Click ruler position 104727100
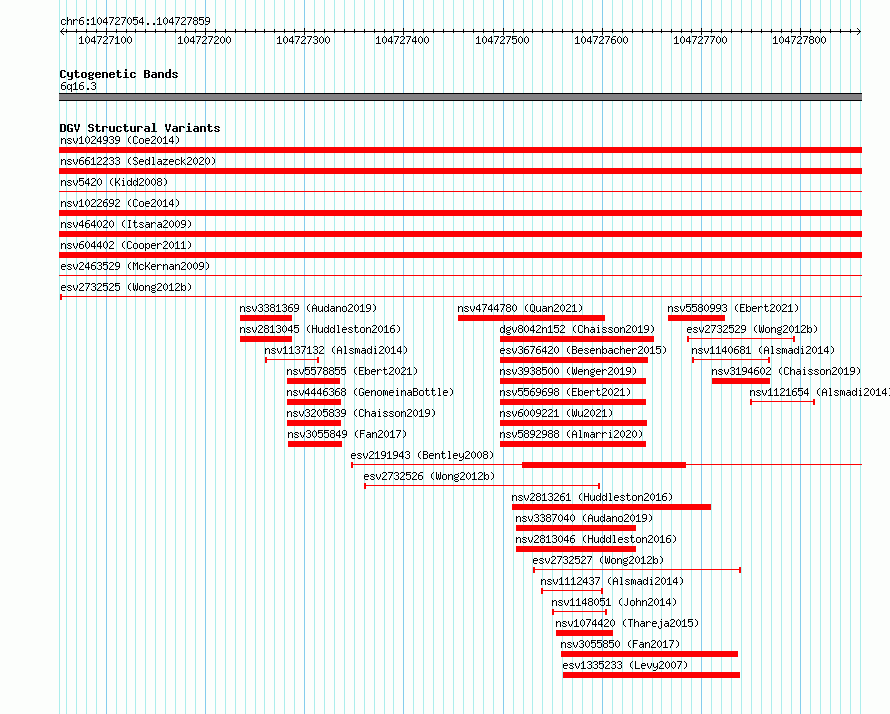This screenshot has width=890, height=714. click(106, 40)
